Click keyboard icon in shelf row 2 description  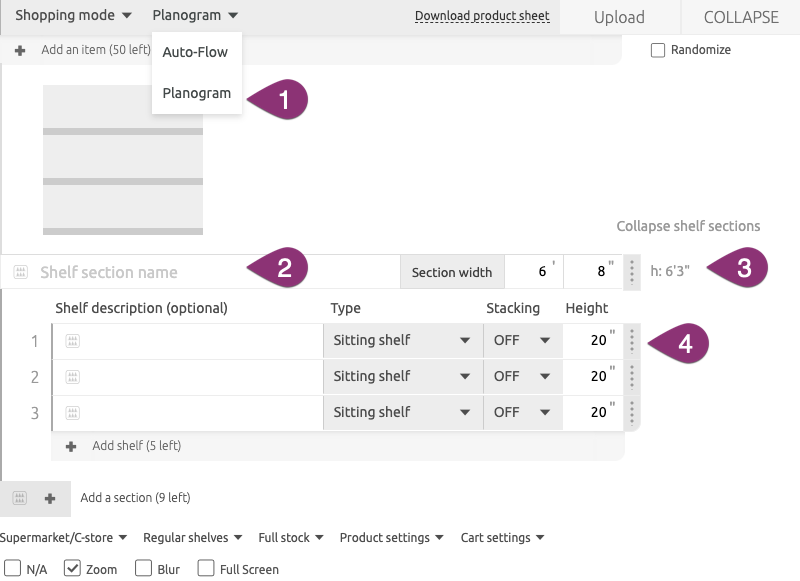coord(72,377)
